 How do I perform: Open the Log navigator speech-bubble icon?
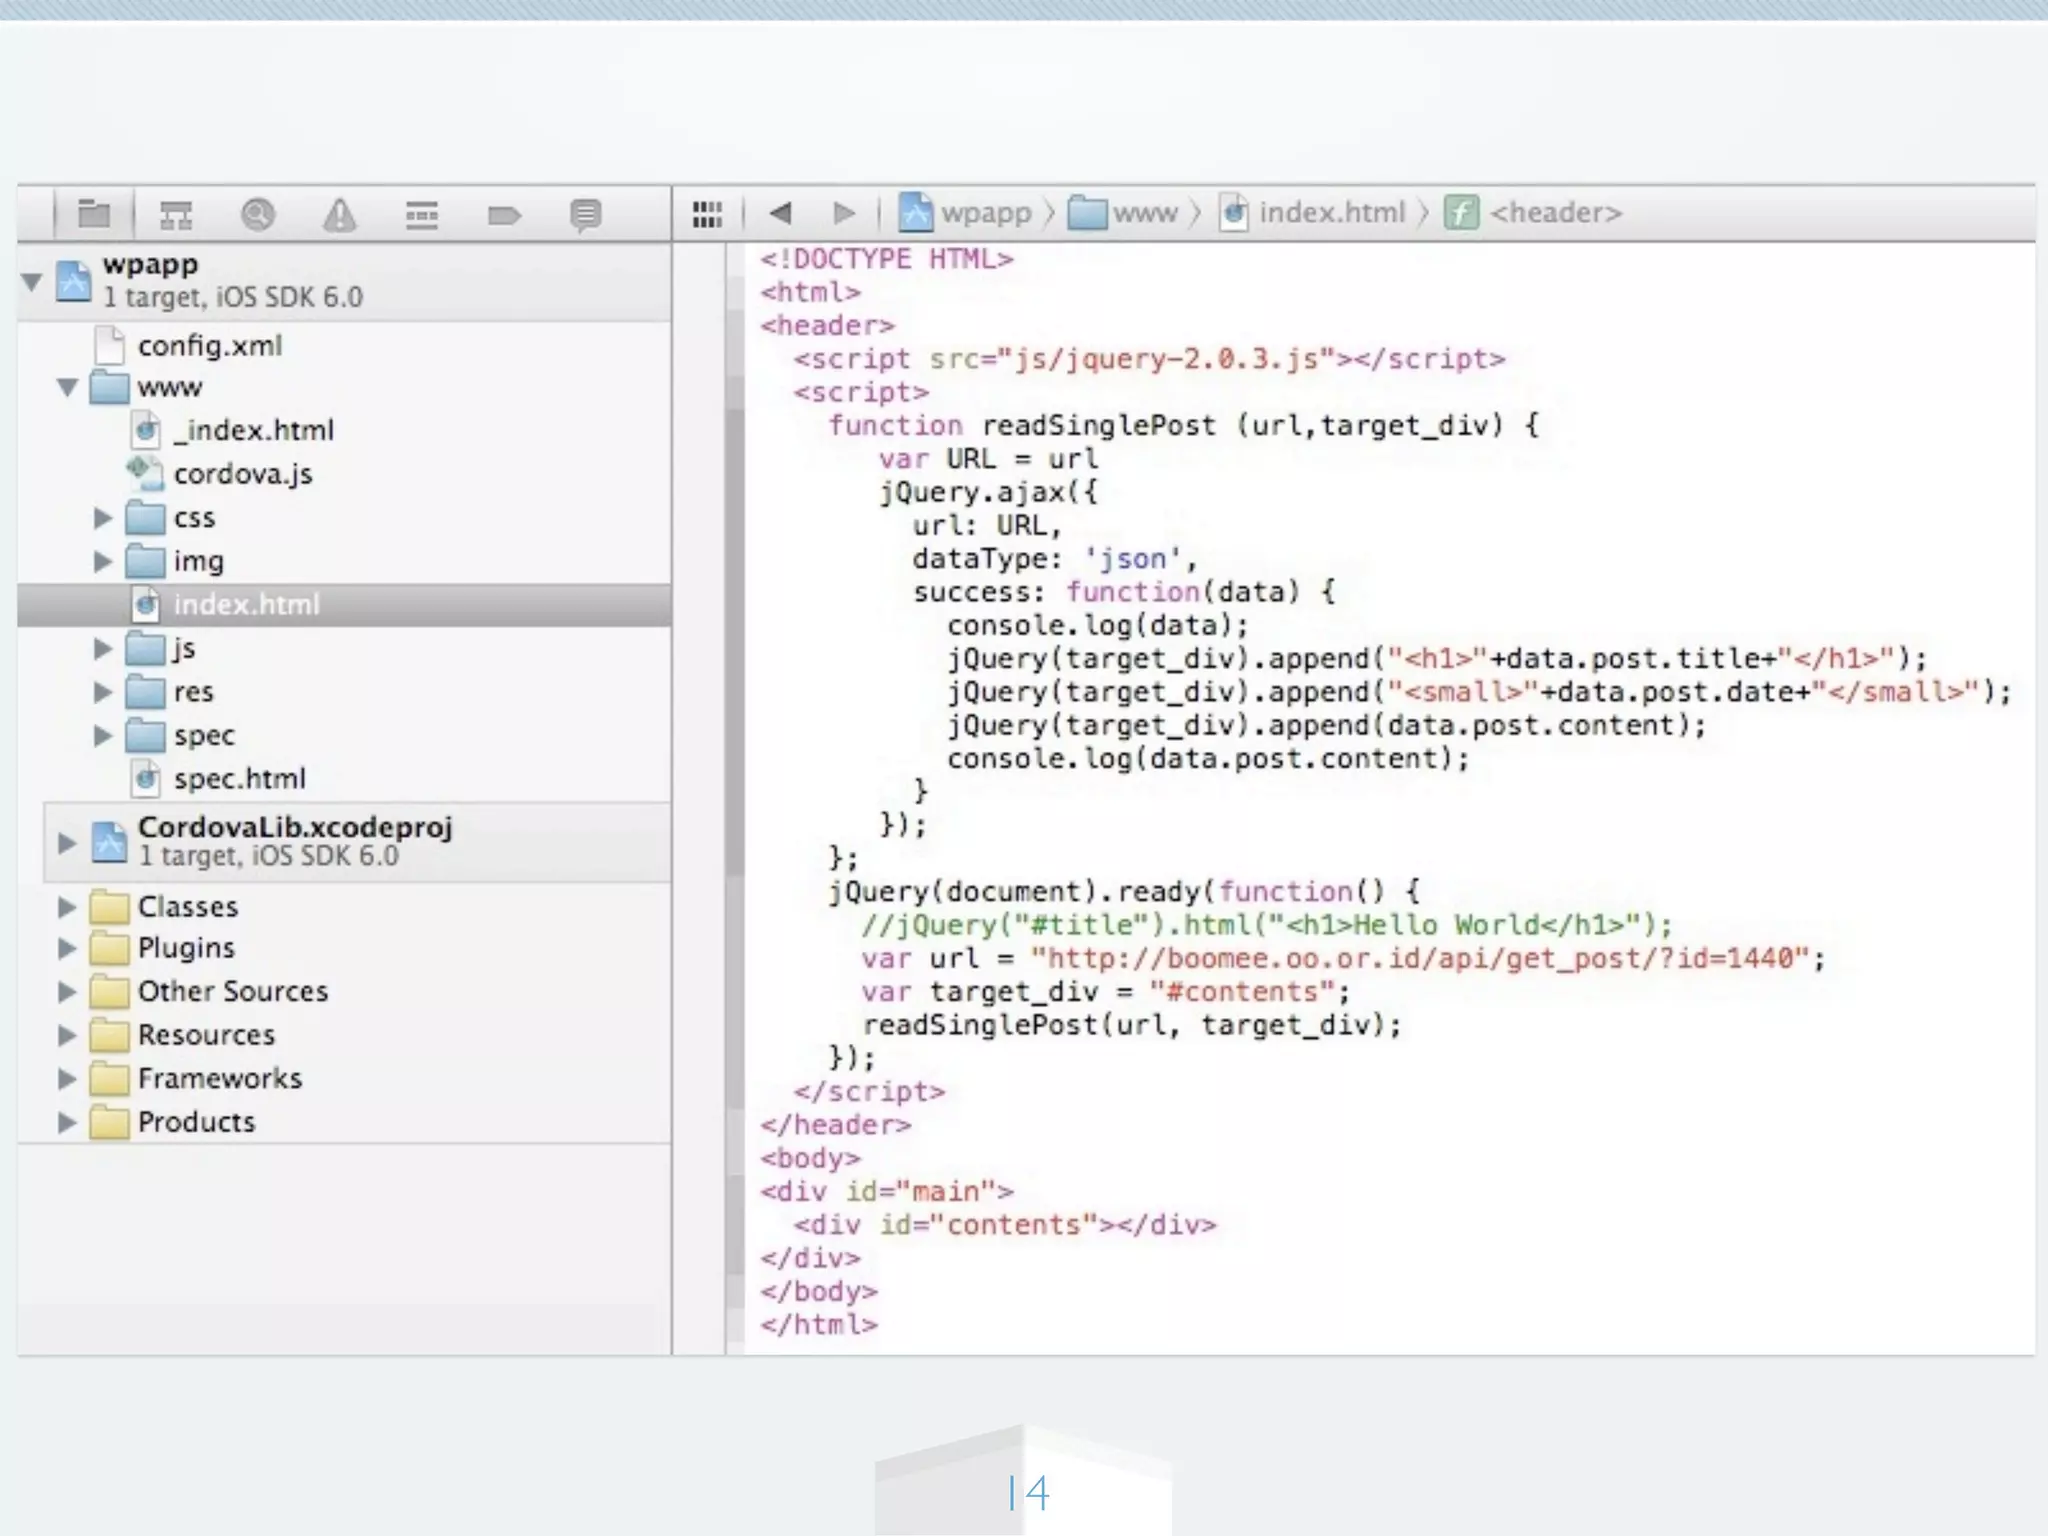point(585,214)
